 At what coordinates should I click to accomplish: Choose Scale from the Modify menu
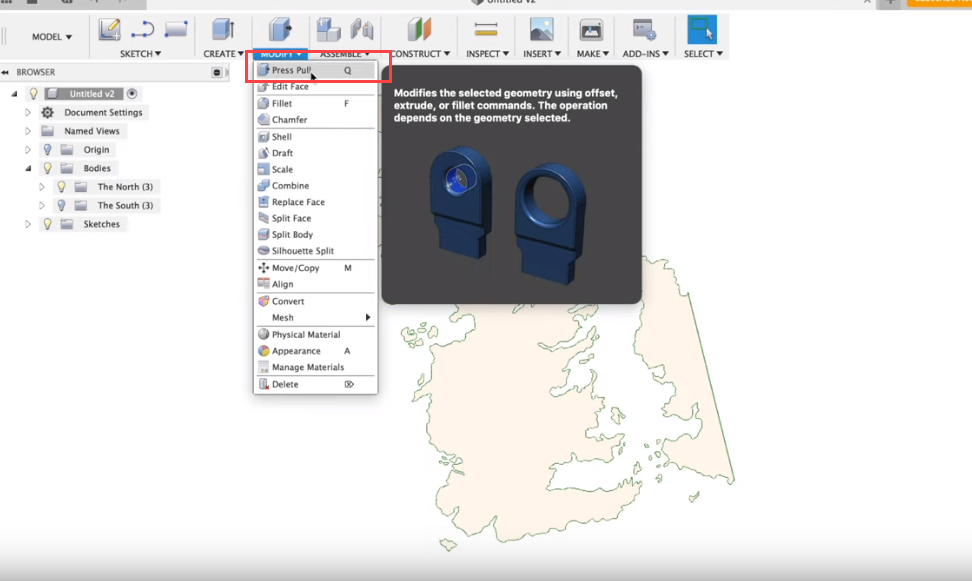315,169
